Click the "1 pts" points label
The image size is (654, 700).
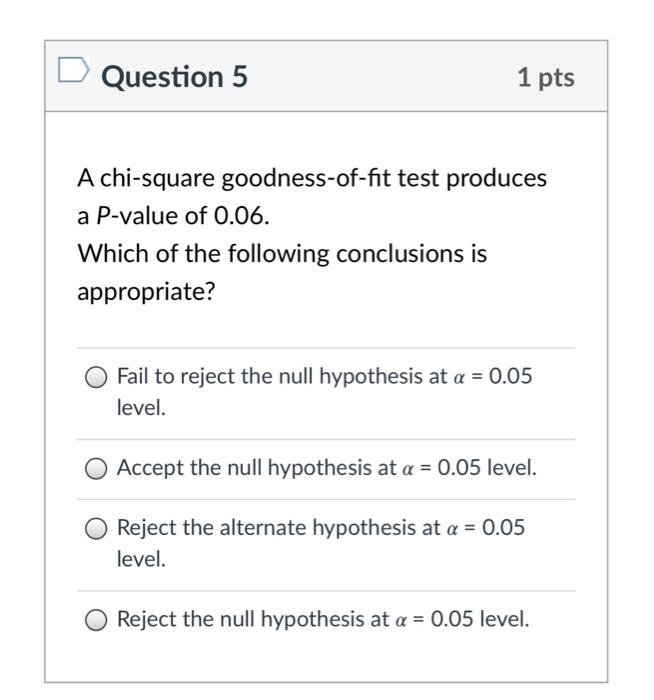pos(546,77)
